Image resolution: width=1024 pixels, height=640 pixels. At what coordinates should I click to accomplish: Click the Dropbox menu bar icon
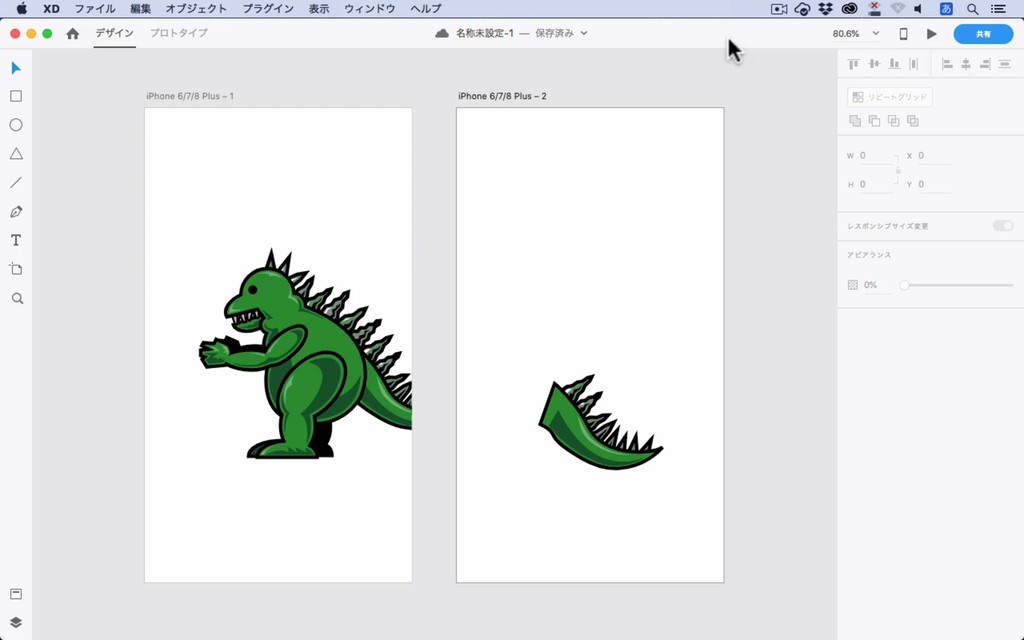tap(825, 8)
